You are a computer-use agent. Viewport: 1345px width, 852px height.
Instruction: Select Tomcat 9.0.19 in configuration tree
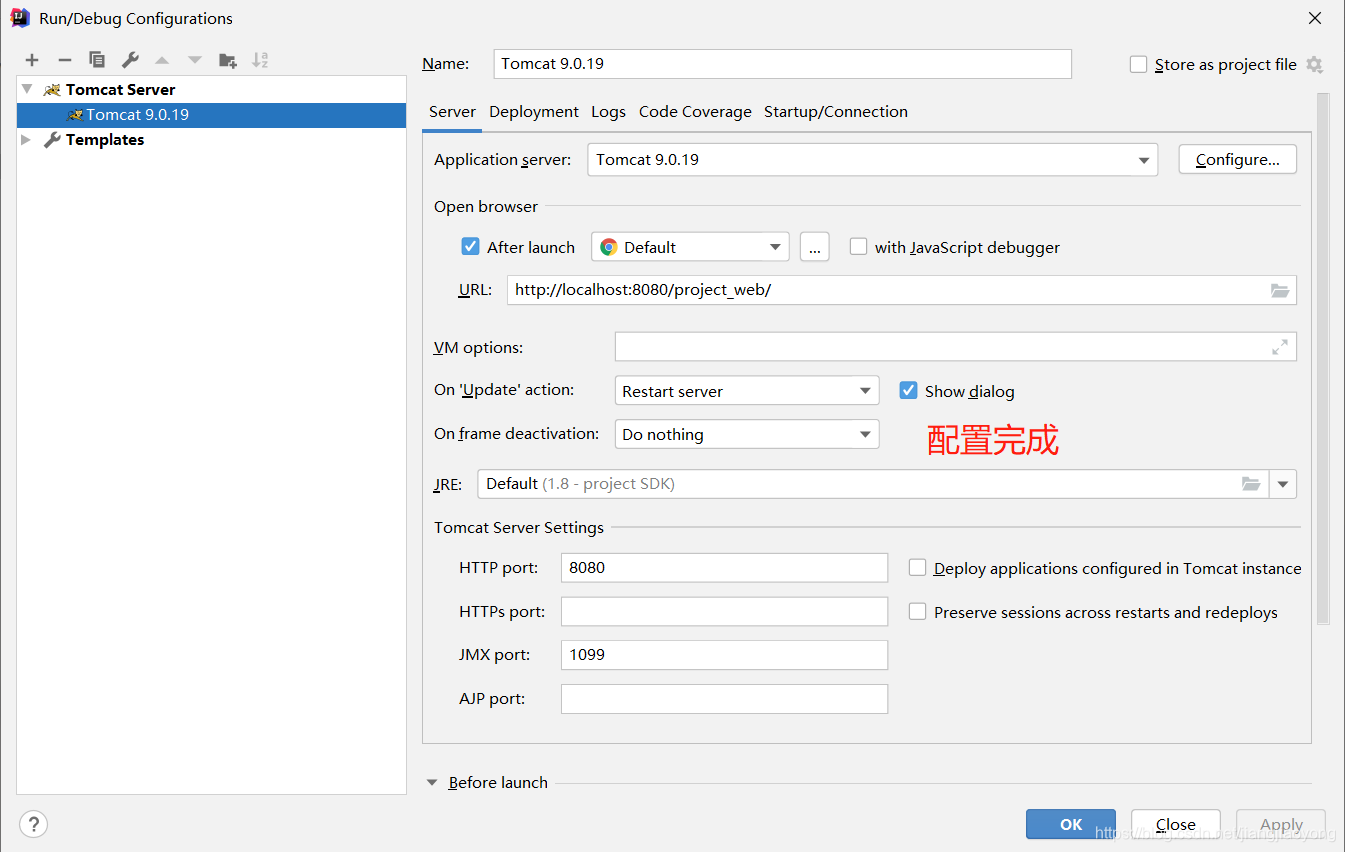211,115
